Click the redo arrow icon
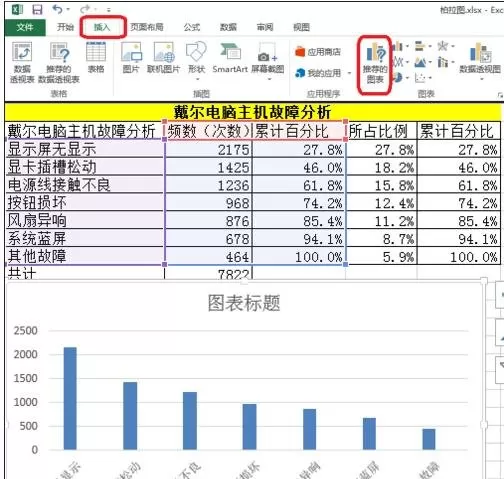 pyautogui.click(x=85, y=9)
